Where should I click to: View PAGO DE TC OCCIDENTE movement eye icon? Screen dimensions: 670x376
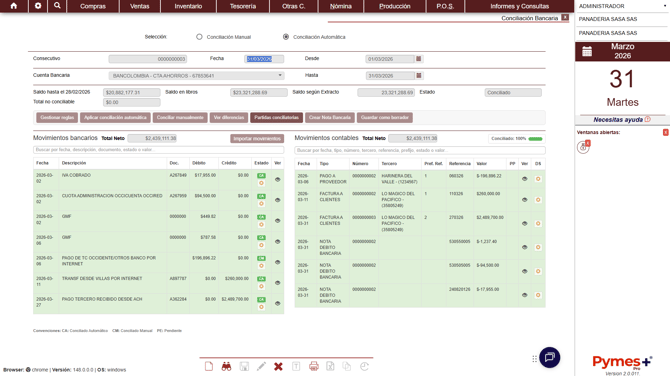tap(278, 262)
